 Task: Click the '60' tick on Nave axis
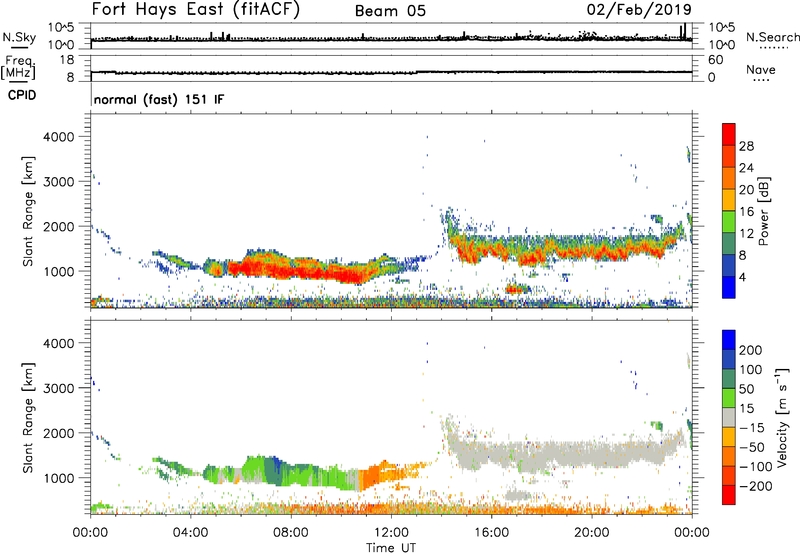tap(715, 60)
